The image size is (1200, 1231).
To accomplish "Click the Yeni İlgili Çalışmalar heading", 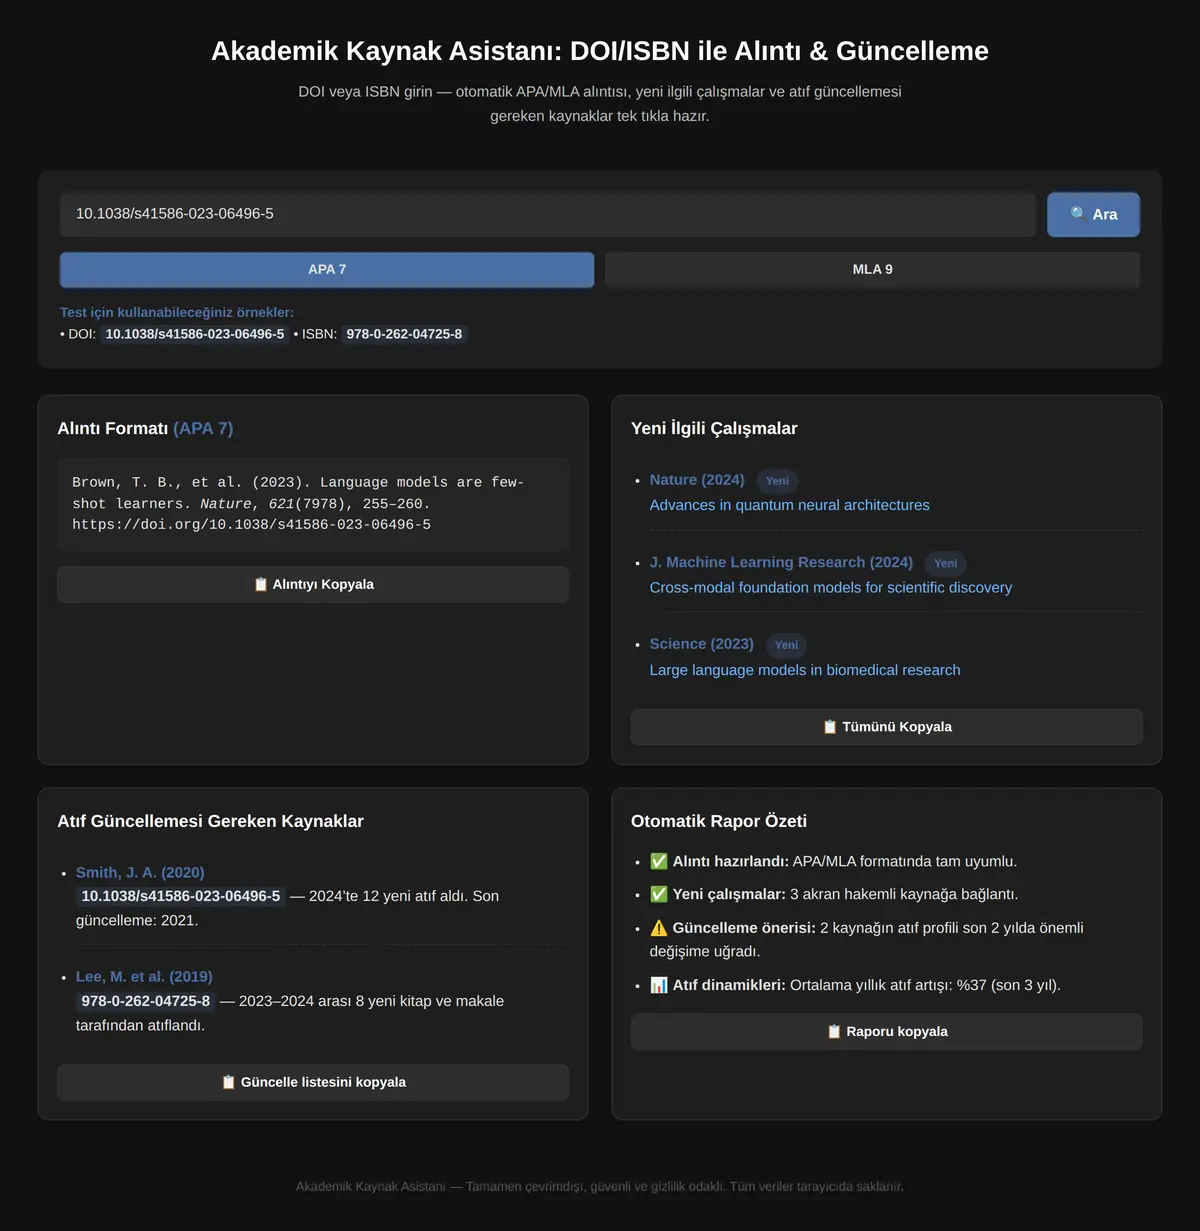I will pos(714,428).
